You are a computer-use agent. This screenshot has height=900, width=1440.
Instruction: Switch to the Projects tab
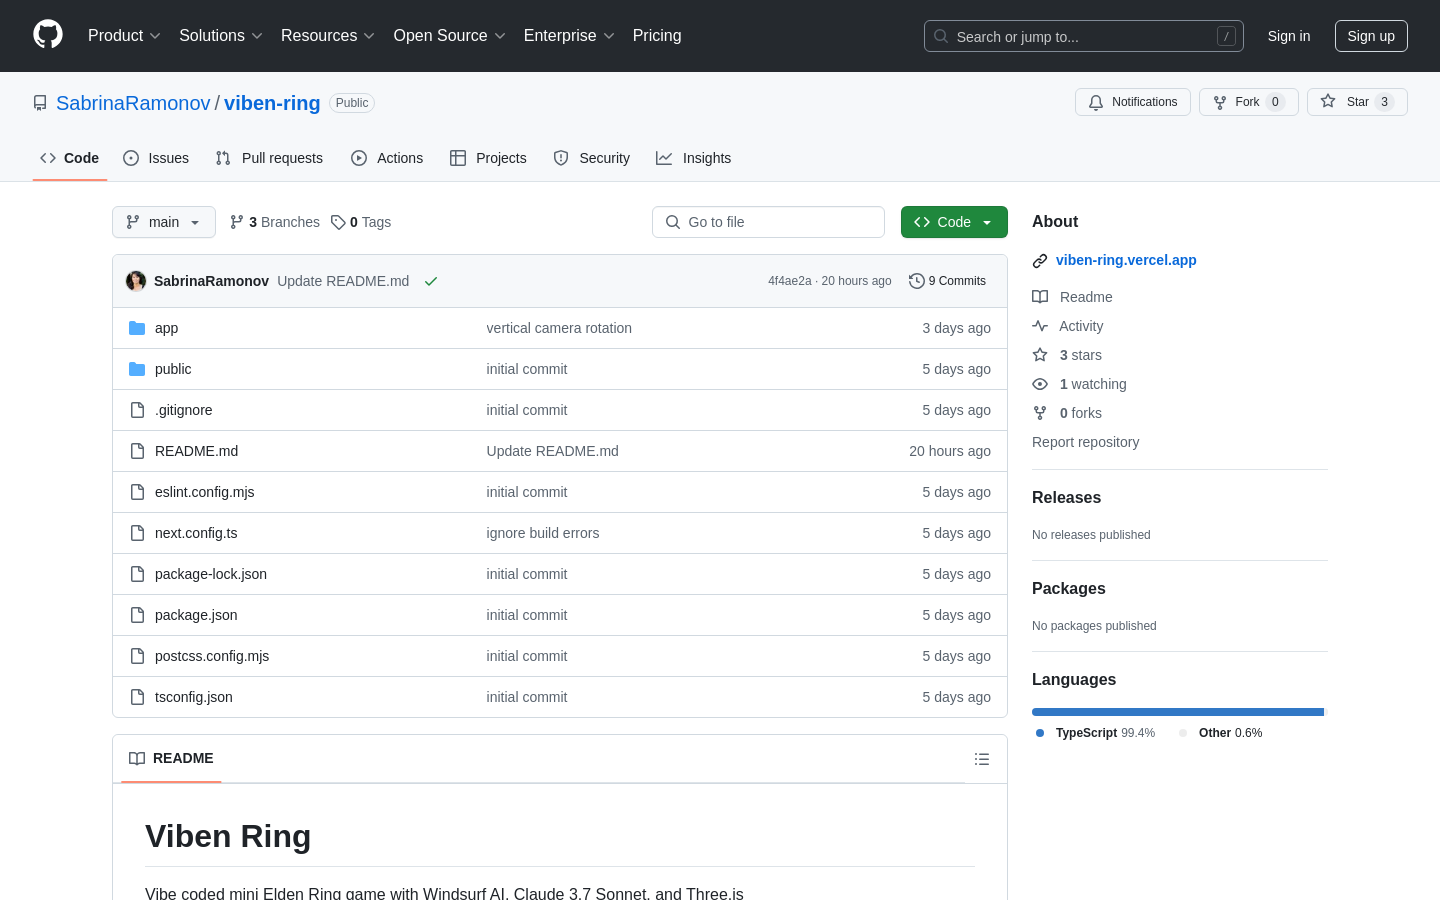pos(488,158)
